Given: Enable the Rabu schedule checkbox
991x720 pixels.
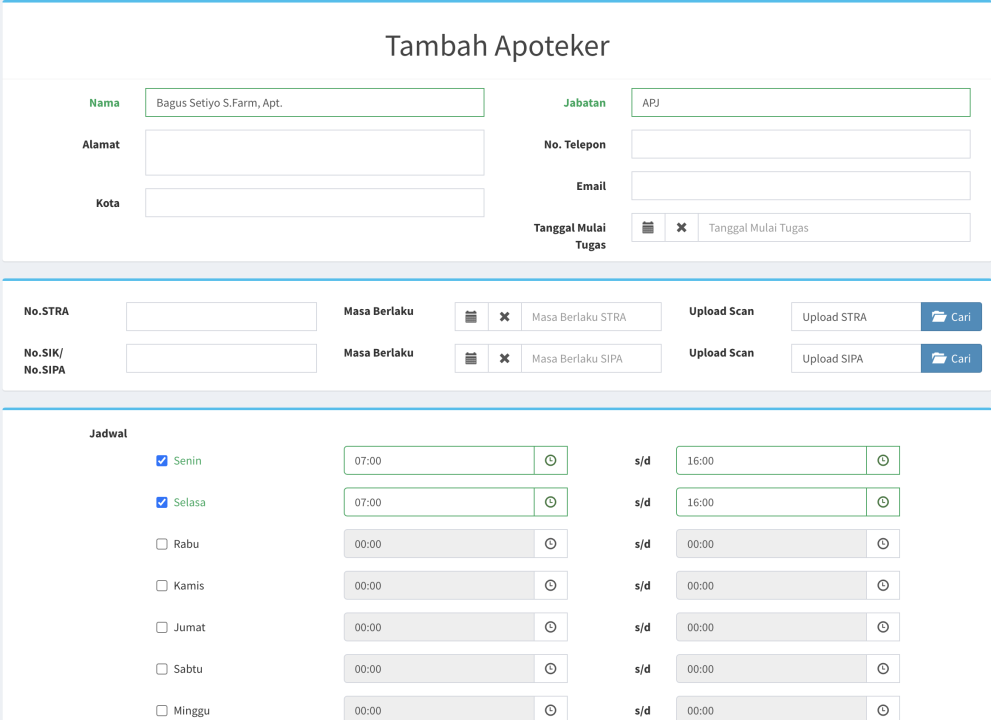Looking at the screenshot, I should [x=162, y=544].
